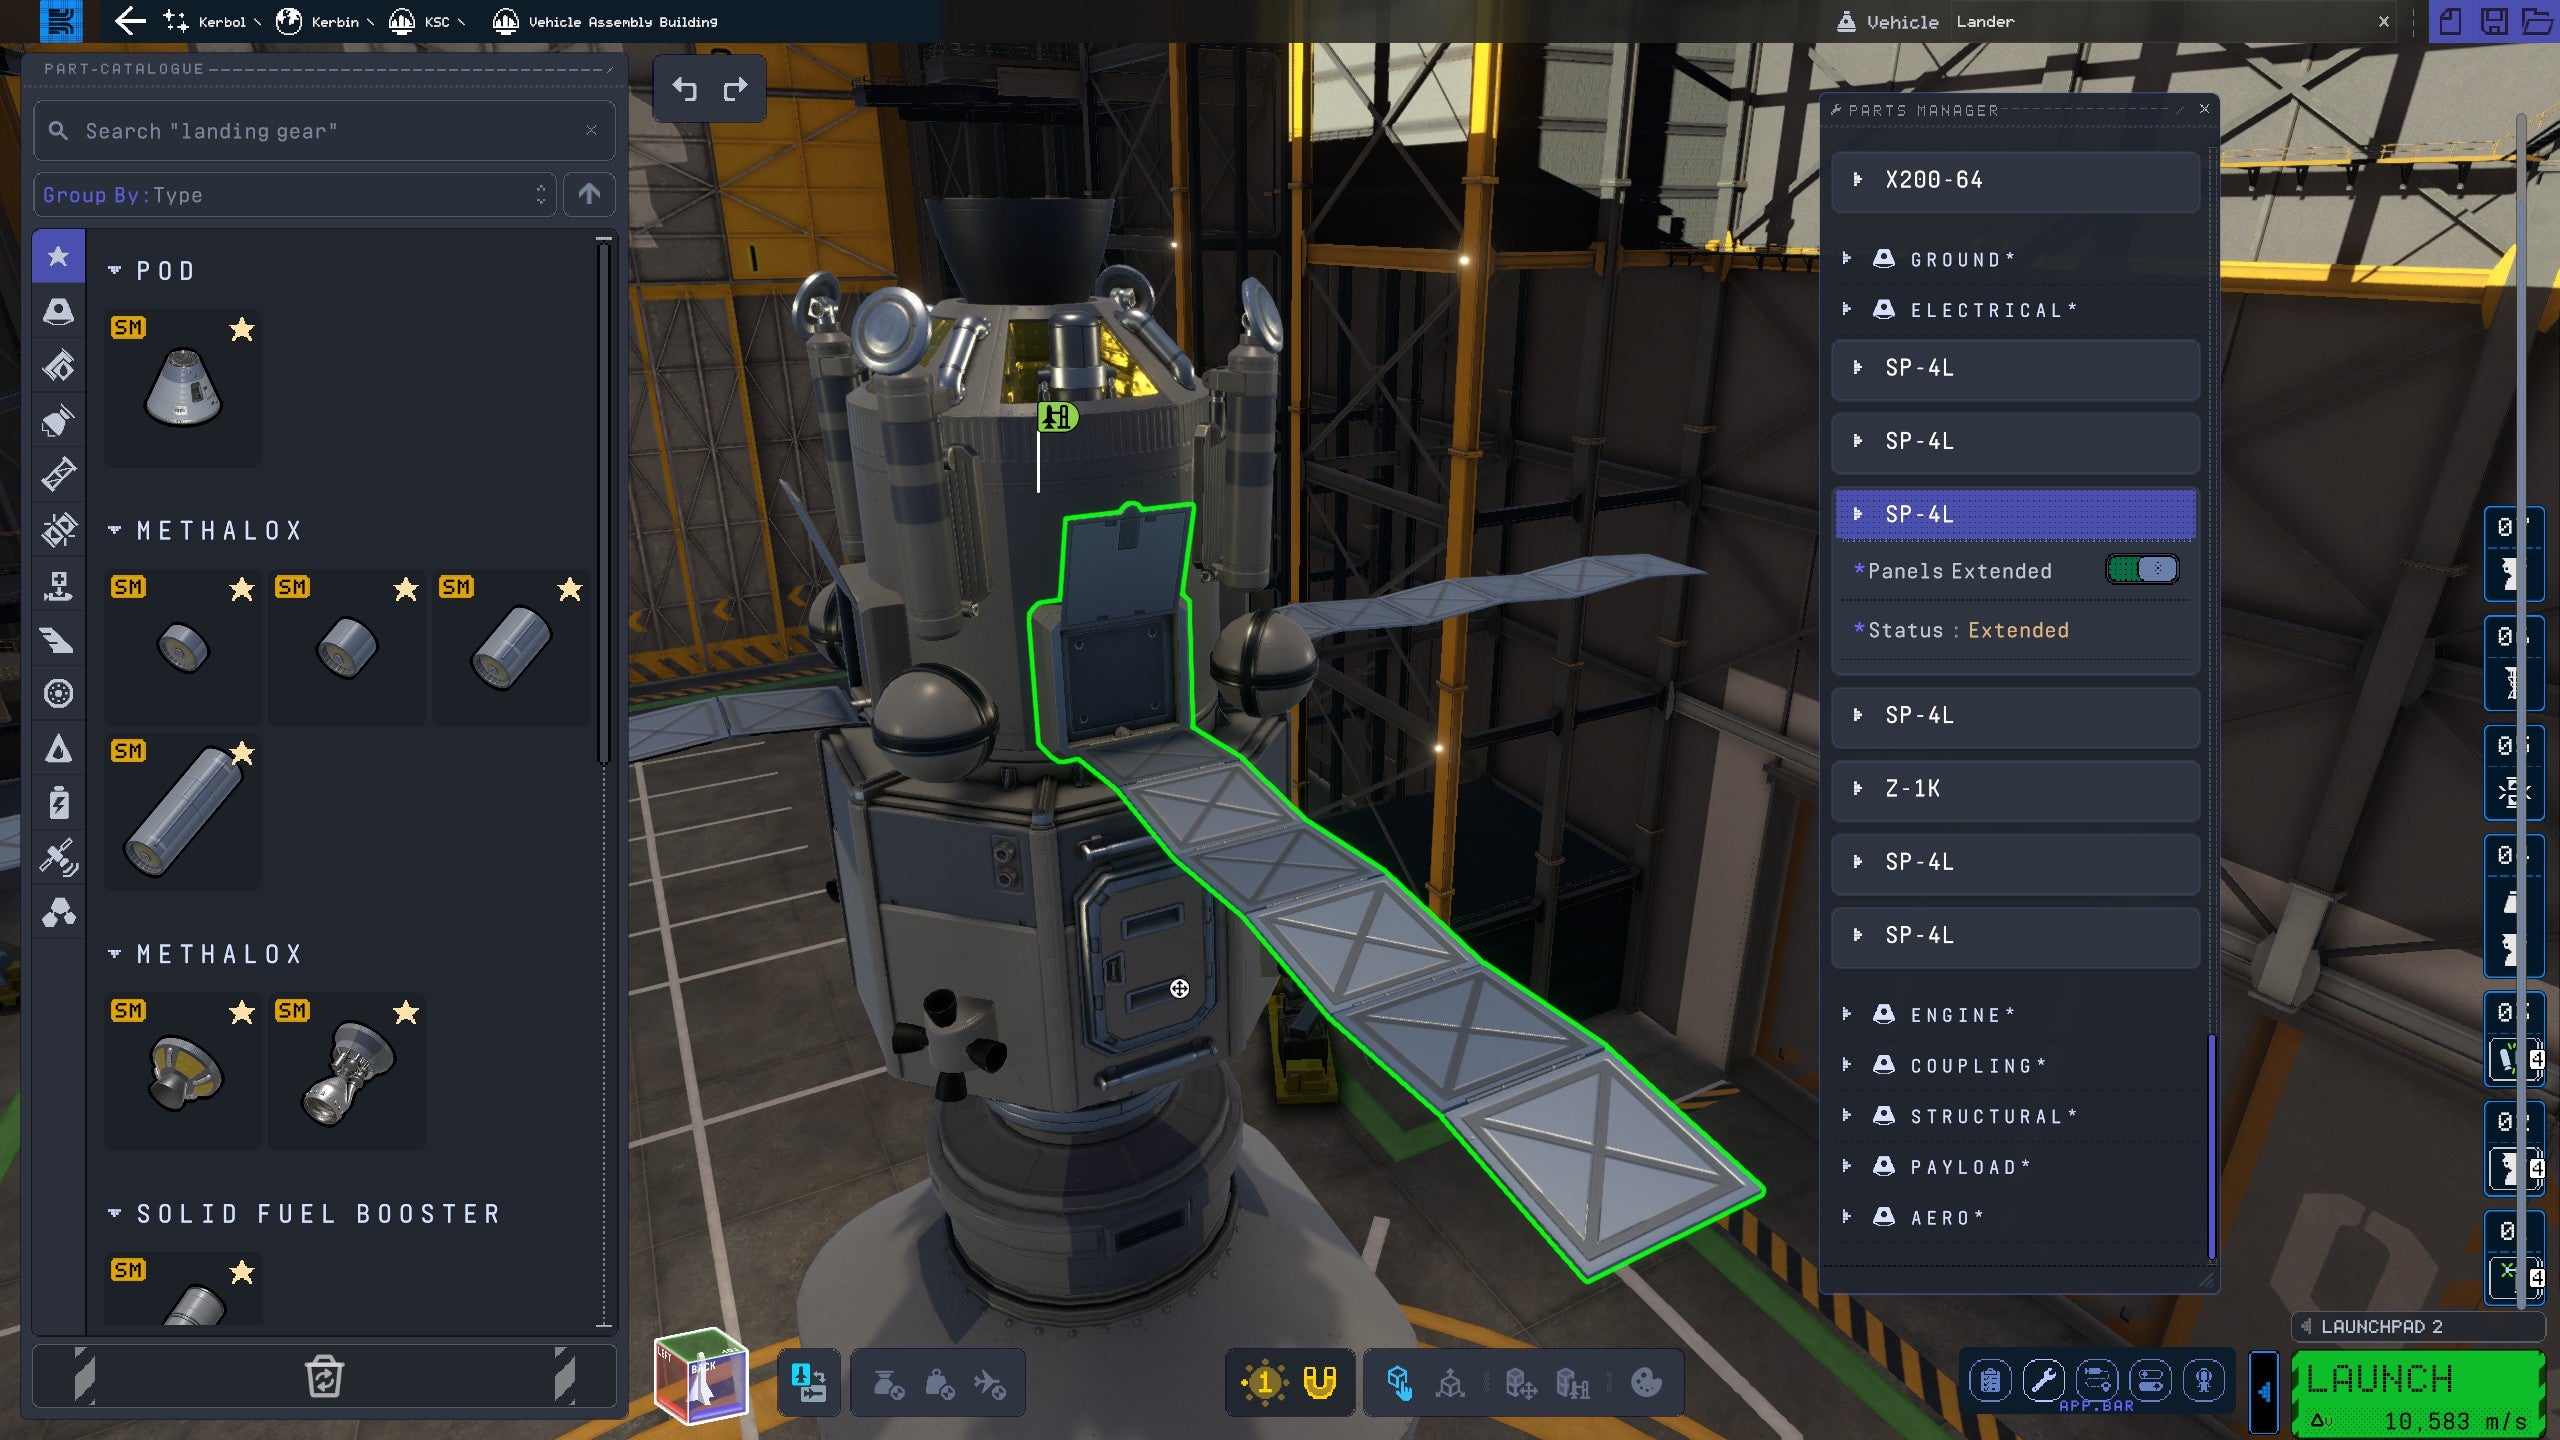2560x1440 pixels.
Task: Select the engine category sidebar icon
Action: pos(58,420)
